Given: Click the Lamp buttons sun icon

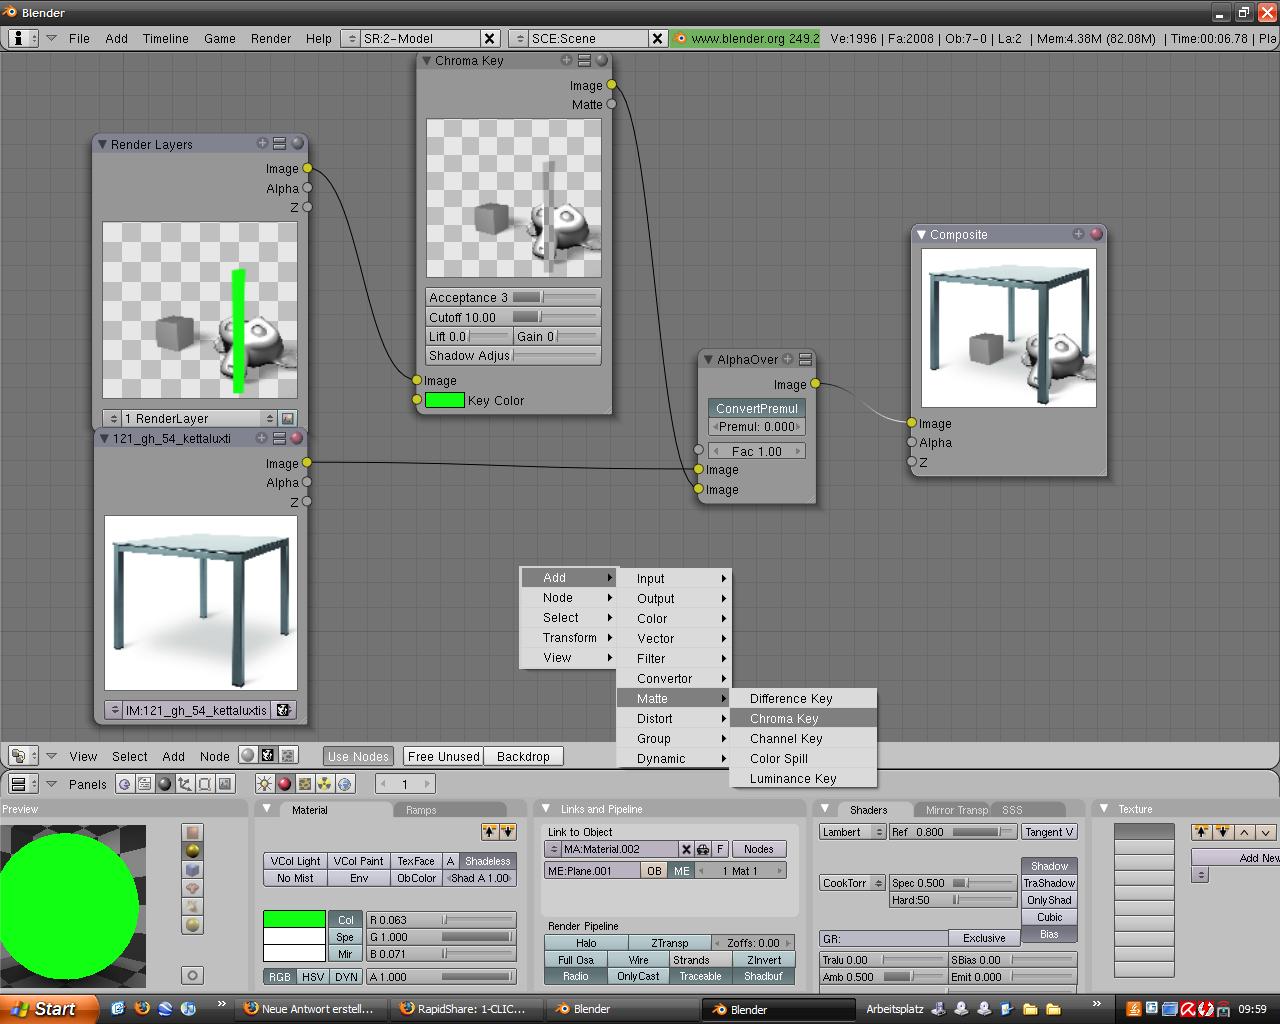Looking at the screenshot, I should pyautogui.click(x=265, y=784).
